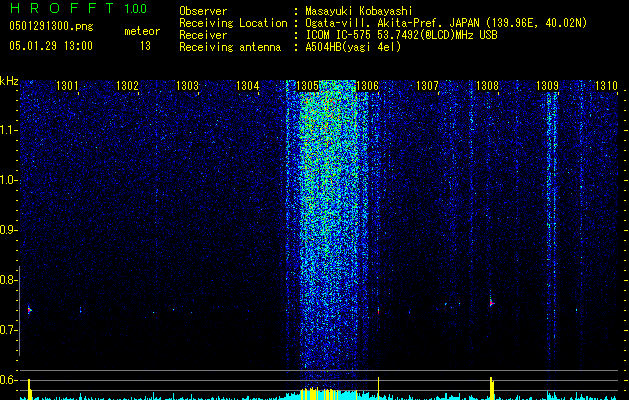Click the 1305 time marker
The width and height of the screenshot is (629, 400).
(307, 86)
